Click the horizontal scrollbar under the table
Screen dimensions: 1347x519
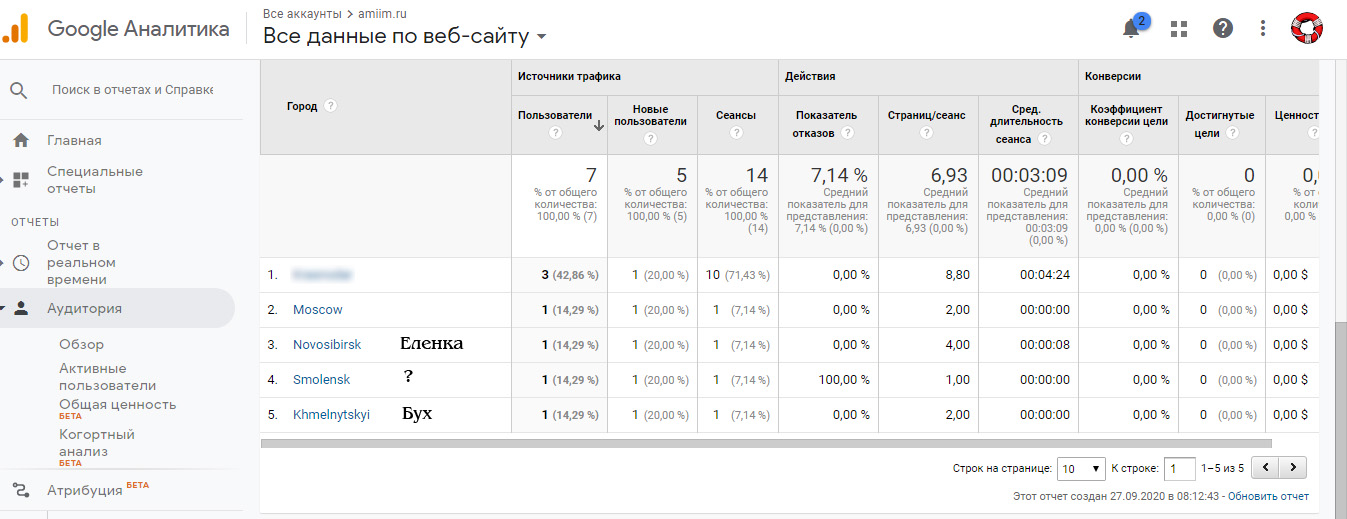pyautogui.click(x=766, y=442)
